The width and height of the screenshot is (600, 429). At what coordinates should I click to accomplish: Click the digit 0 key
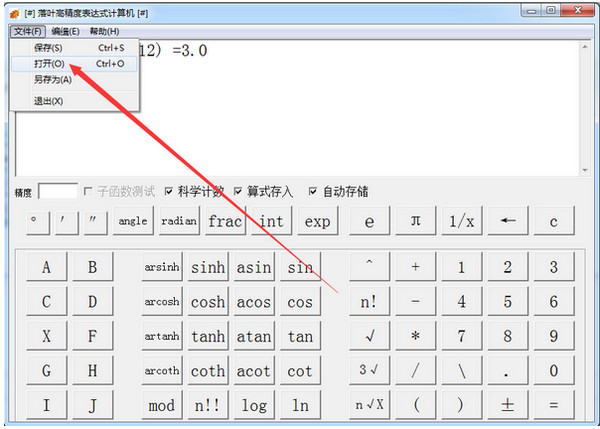(554, 370)
